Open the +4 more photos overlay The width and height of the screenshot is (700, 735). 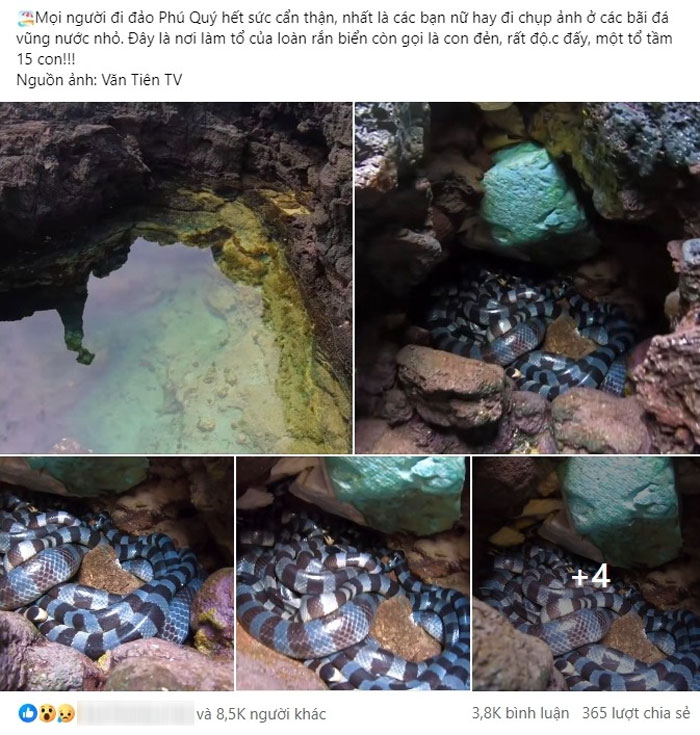point(586,574)
